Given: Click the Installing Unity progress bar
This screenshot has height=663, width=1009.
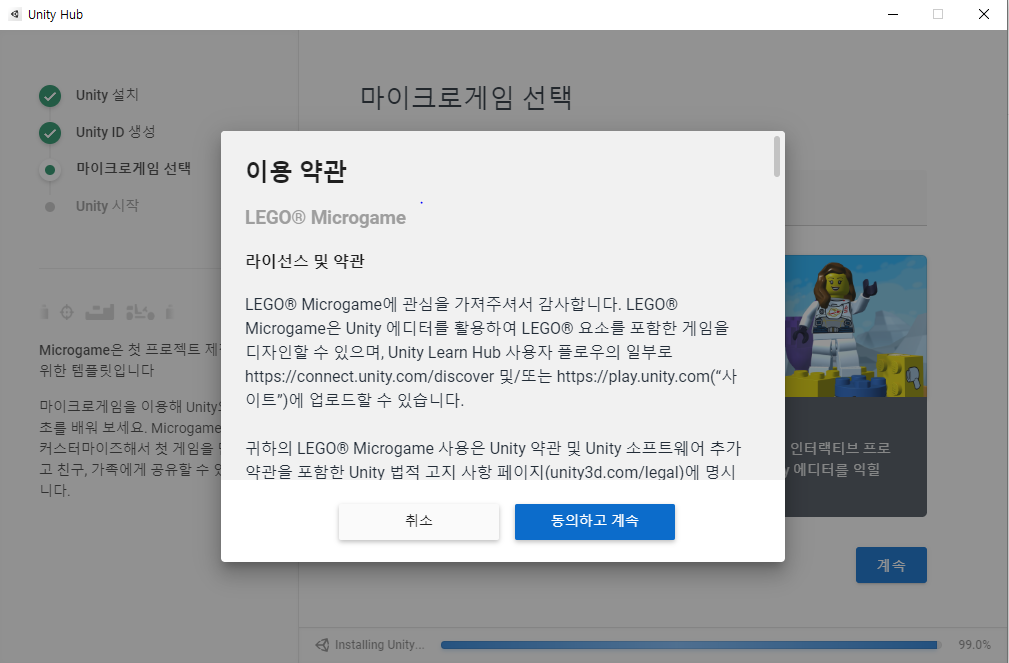Looking at the screenshot, I should coord(691,645).
